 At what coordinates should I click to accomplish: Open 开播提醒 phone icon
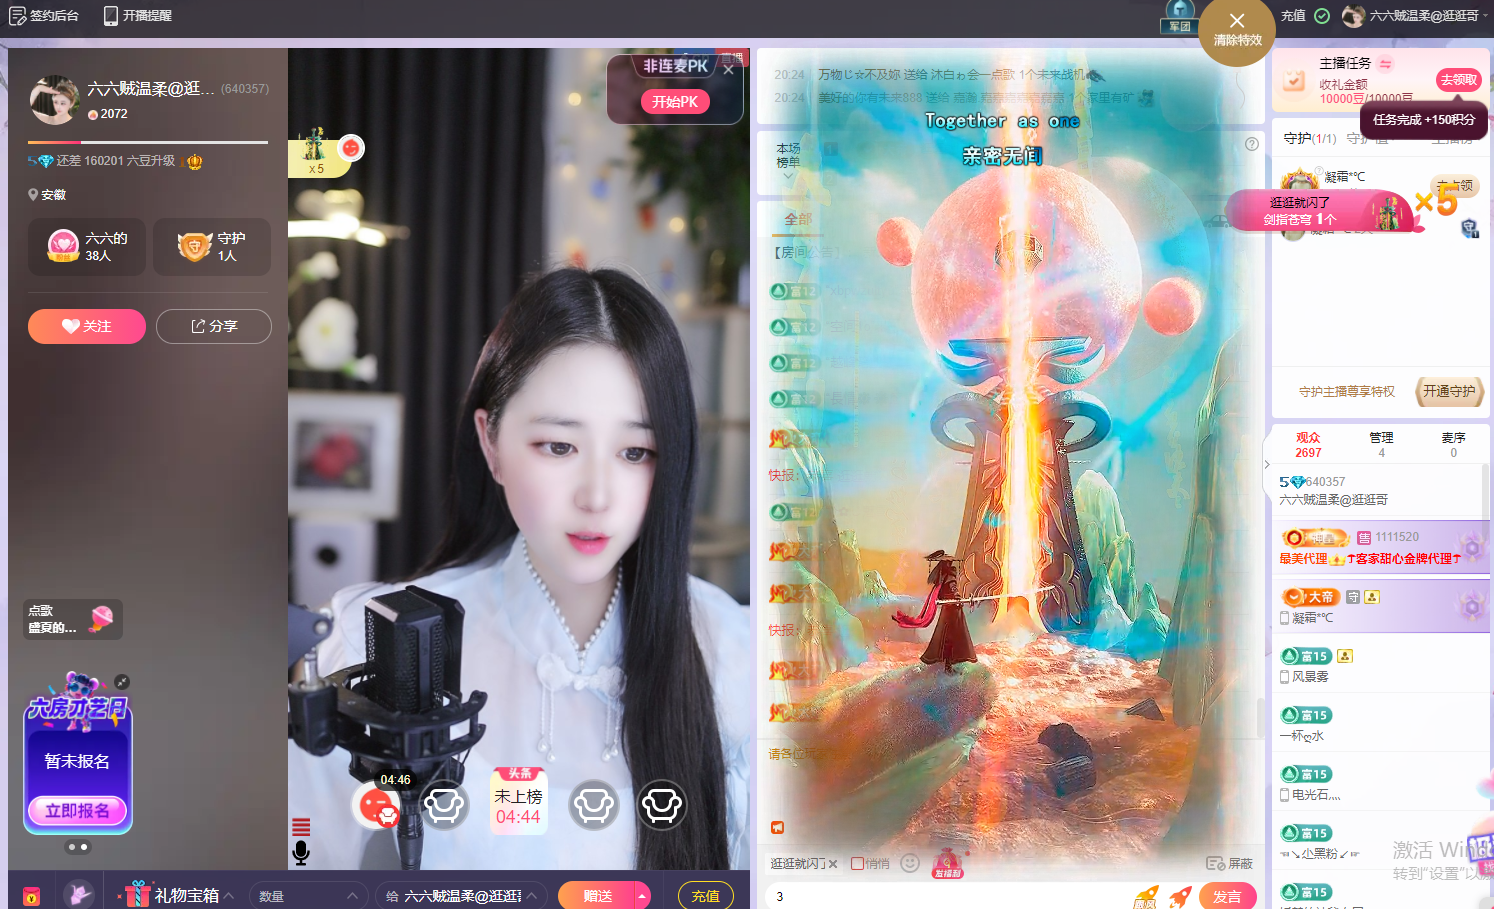(x=111, y=16)
